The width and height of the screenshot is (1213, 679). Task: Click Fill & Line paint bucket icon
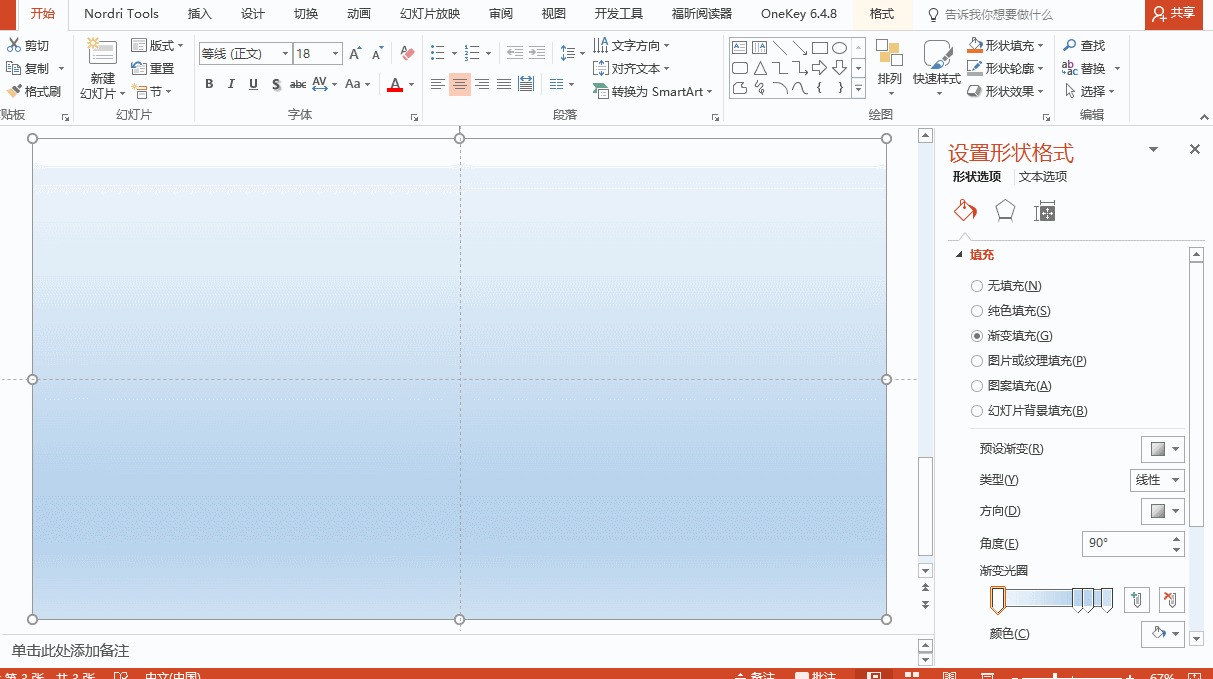tap(965, 210)
